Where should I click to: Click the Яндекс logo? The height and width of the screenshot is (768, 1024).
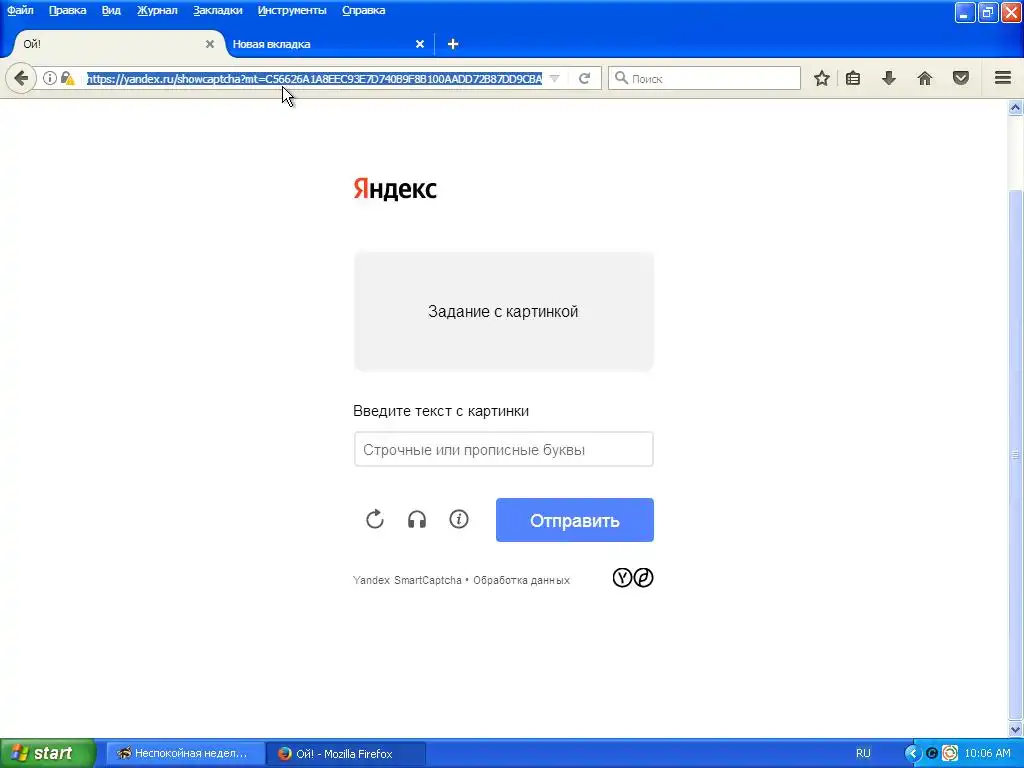click(395, 189)
